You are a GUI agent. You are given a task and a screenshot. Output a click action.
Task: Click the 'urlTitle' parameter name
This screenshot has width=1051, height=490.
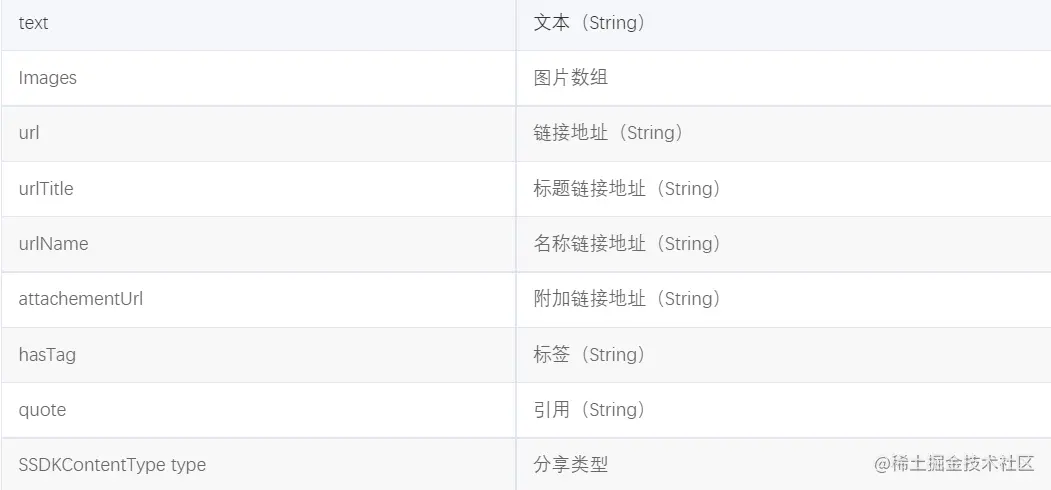tap(46, 188)
